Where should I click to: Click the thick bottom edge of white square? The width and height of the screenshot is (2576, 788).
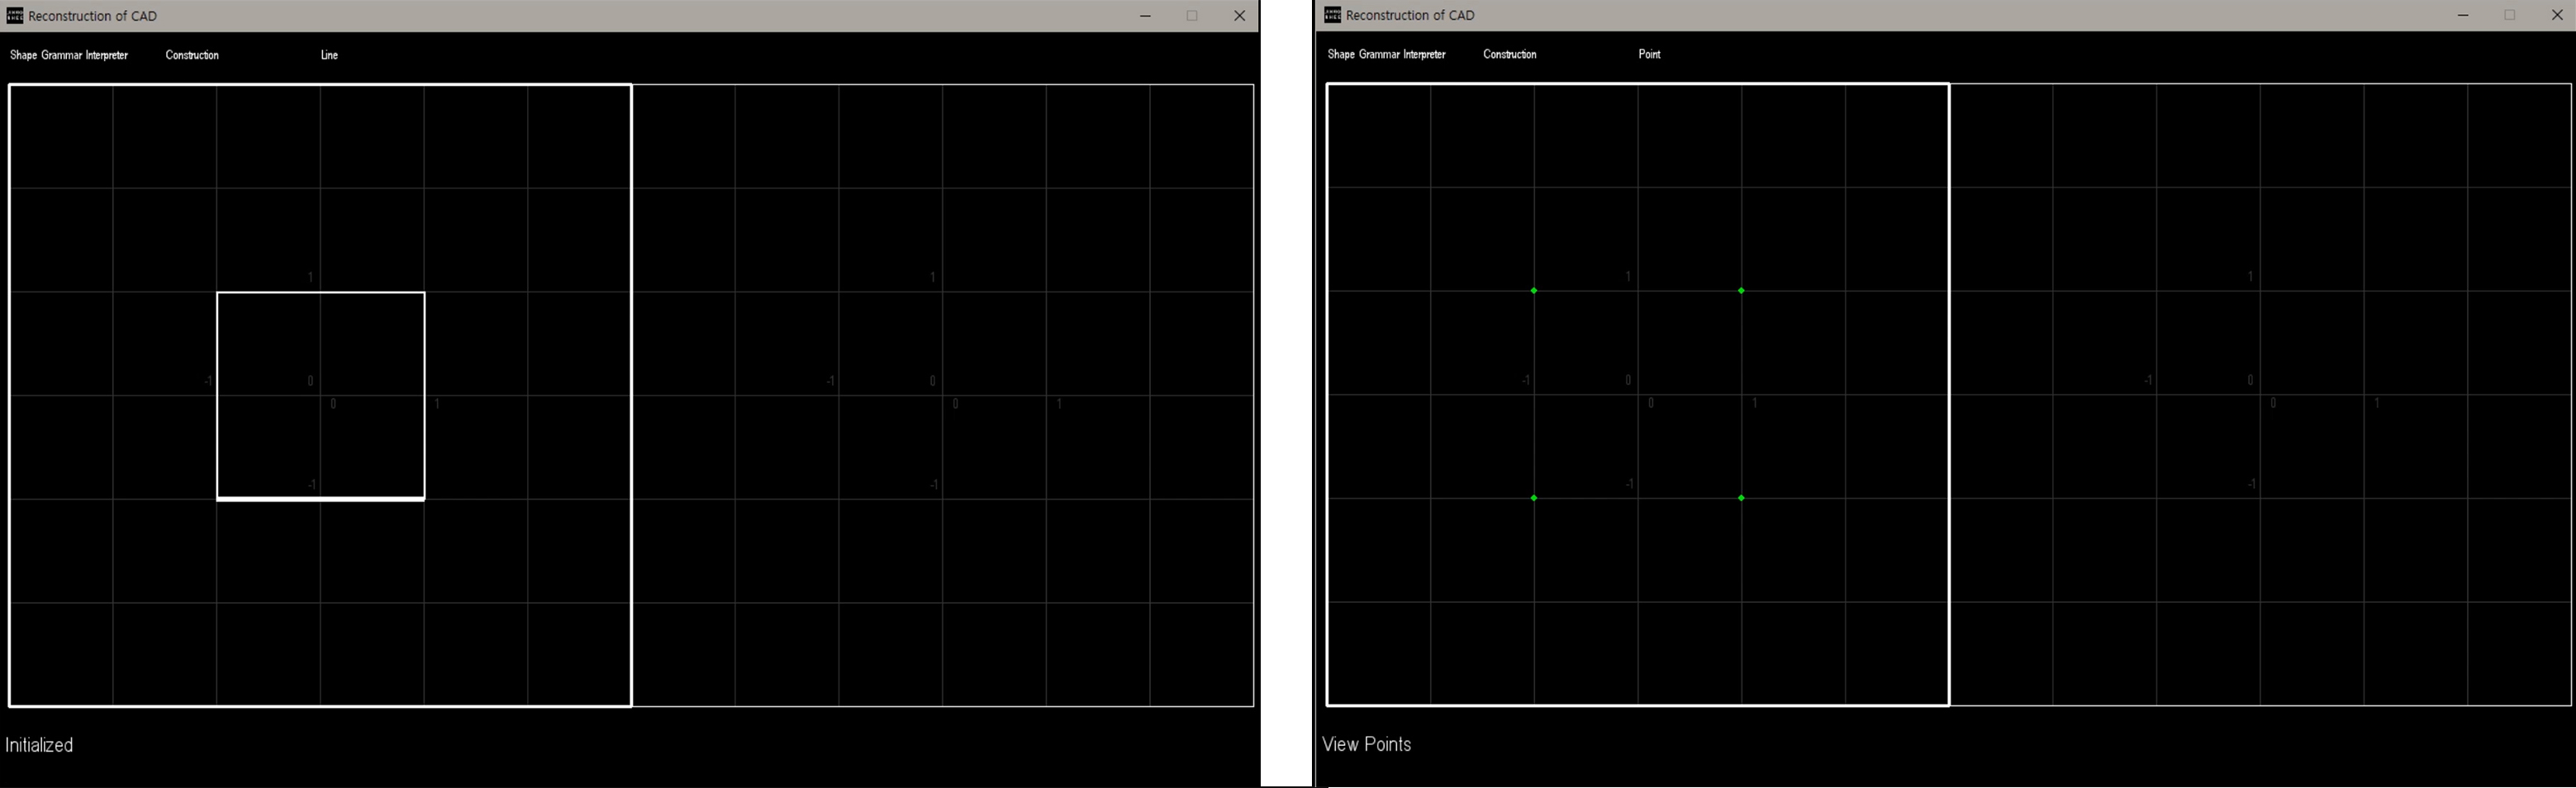pyautogui.click(x=321, y=498)
